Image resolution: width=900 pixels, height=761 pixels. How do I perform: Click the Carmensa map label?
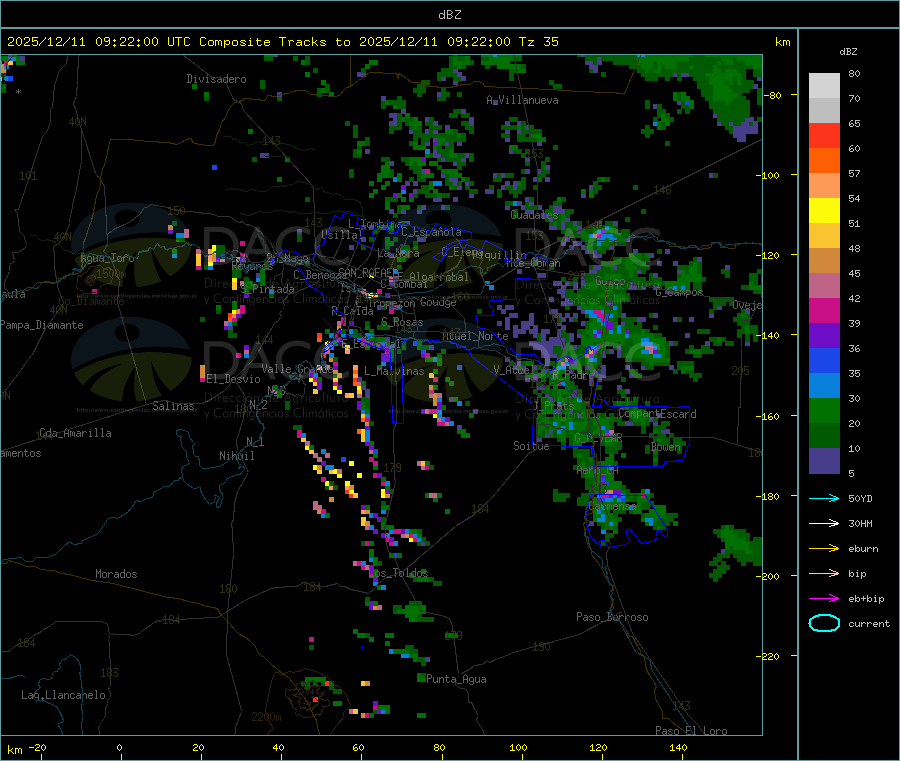(x=612, y=507)
